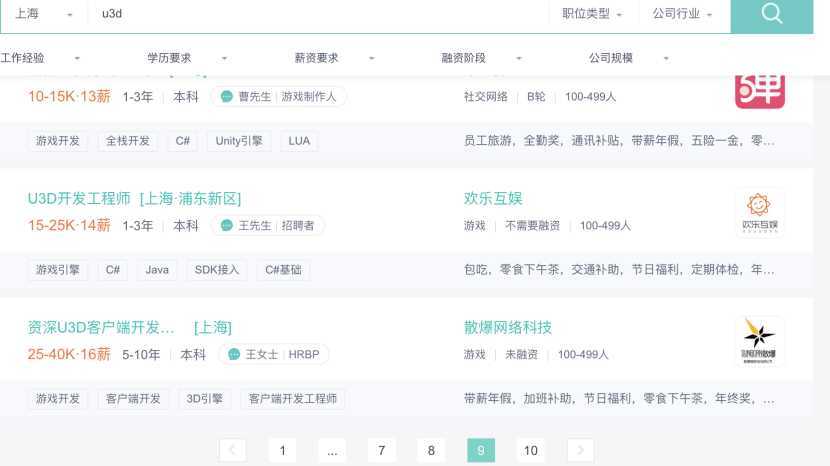Viewport: 830px width, 466px height.
Task: Open the 公司规模 filter
Action: (x=629, y=58)
